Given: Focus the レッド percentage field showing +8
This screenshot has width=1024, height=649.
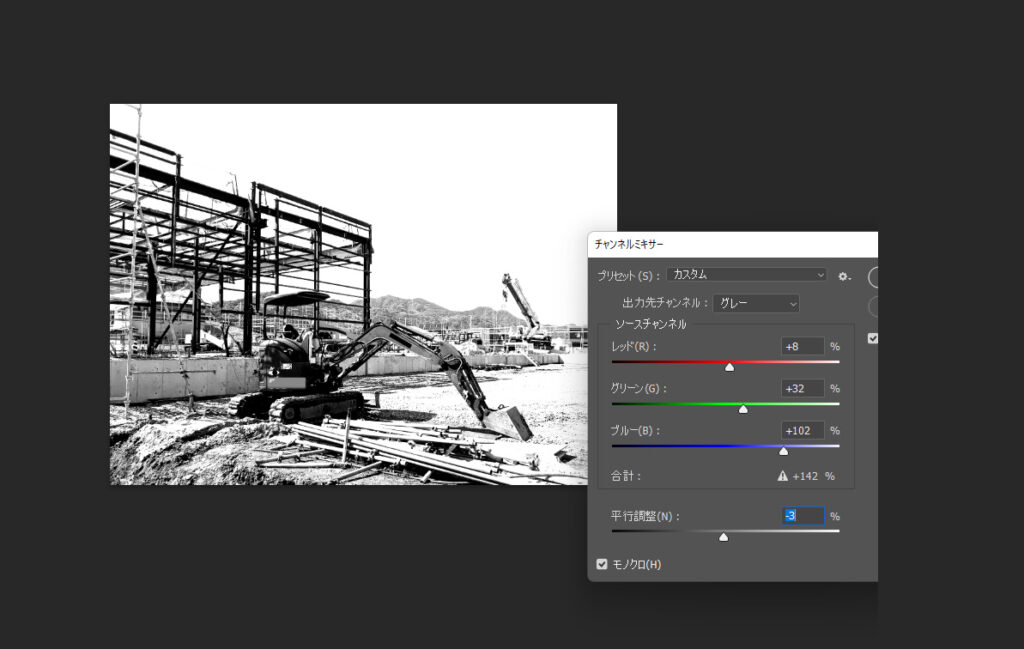Looking at the screenshot, I should (803, 346).
